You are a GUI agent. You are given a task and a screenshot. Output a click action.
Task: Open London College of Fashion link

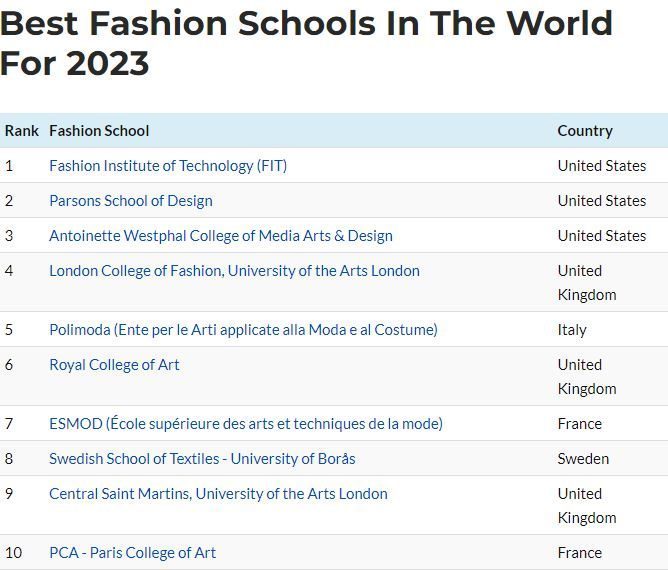(x=234, y=271)
